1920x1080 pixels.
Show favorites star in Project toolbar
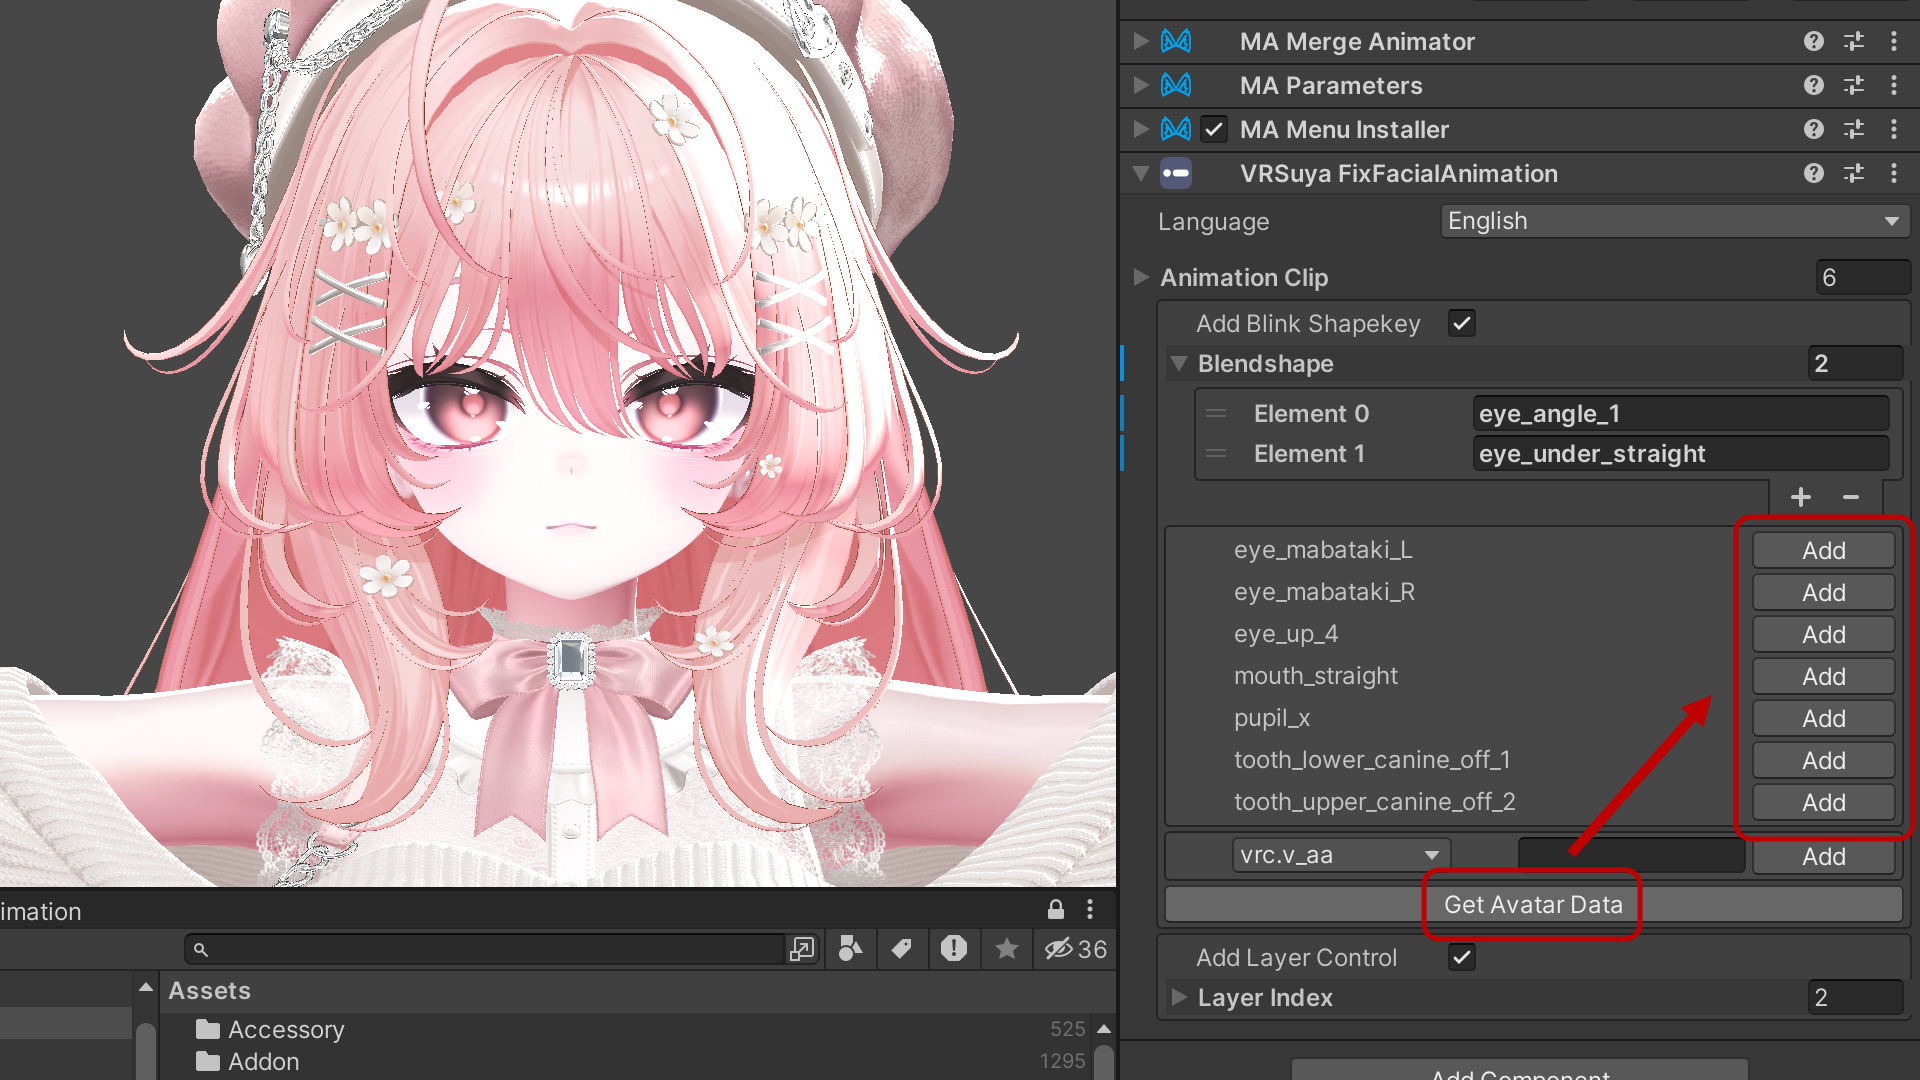(1007, 949)
